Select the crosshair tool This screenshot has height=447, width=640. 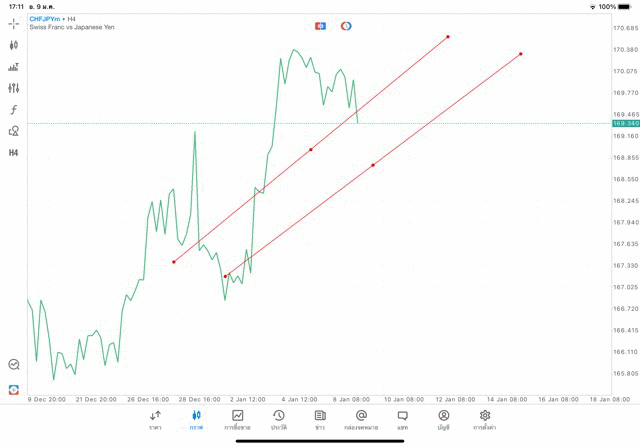pos(14,22)
